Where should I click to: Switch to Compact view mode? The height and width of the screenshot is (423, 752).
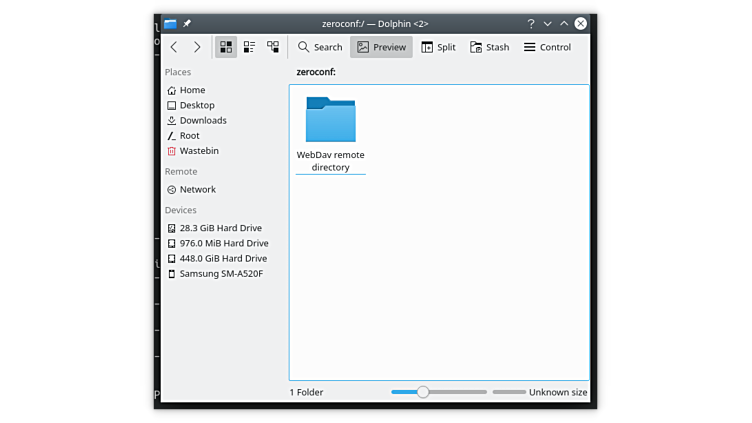click(x=249, y=47)
